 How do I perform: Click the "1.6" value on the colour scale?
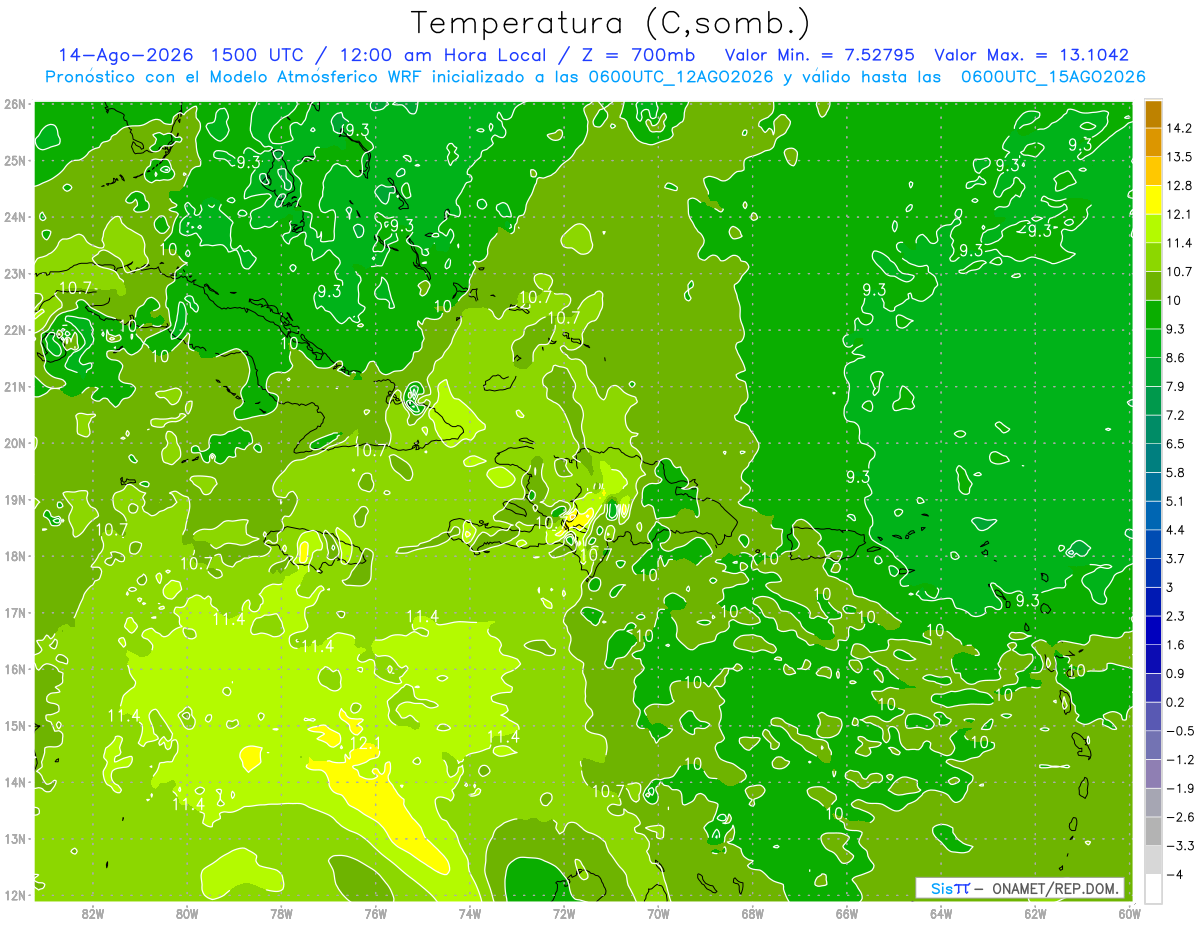tap(1176, 645)
